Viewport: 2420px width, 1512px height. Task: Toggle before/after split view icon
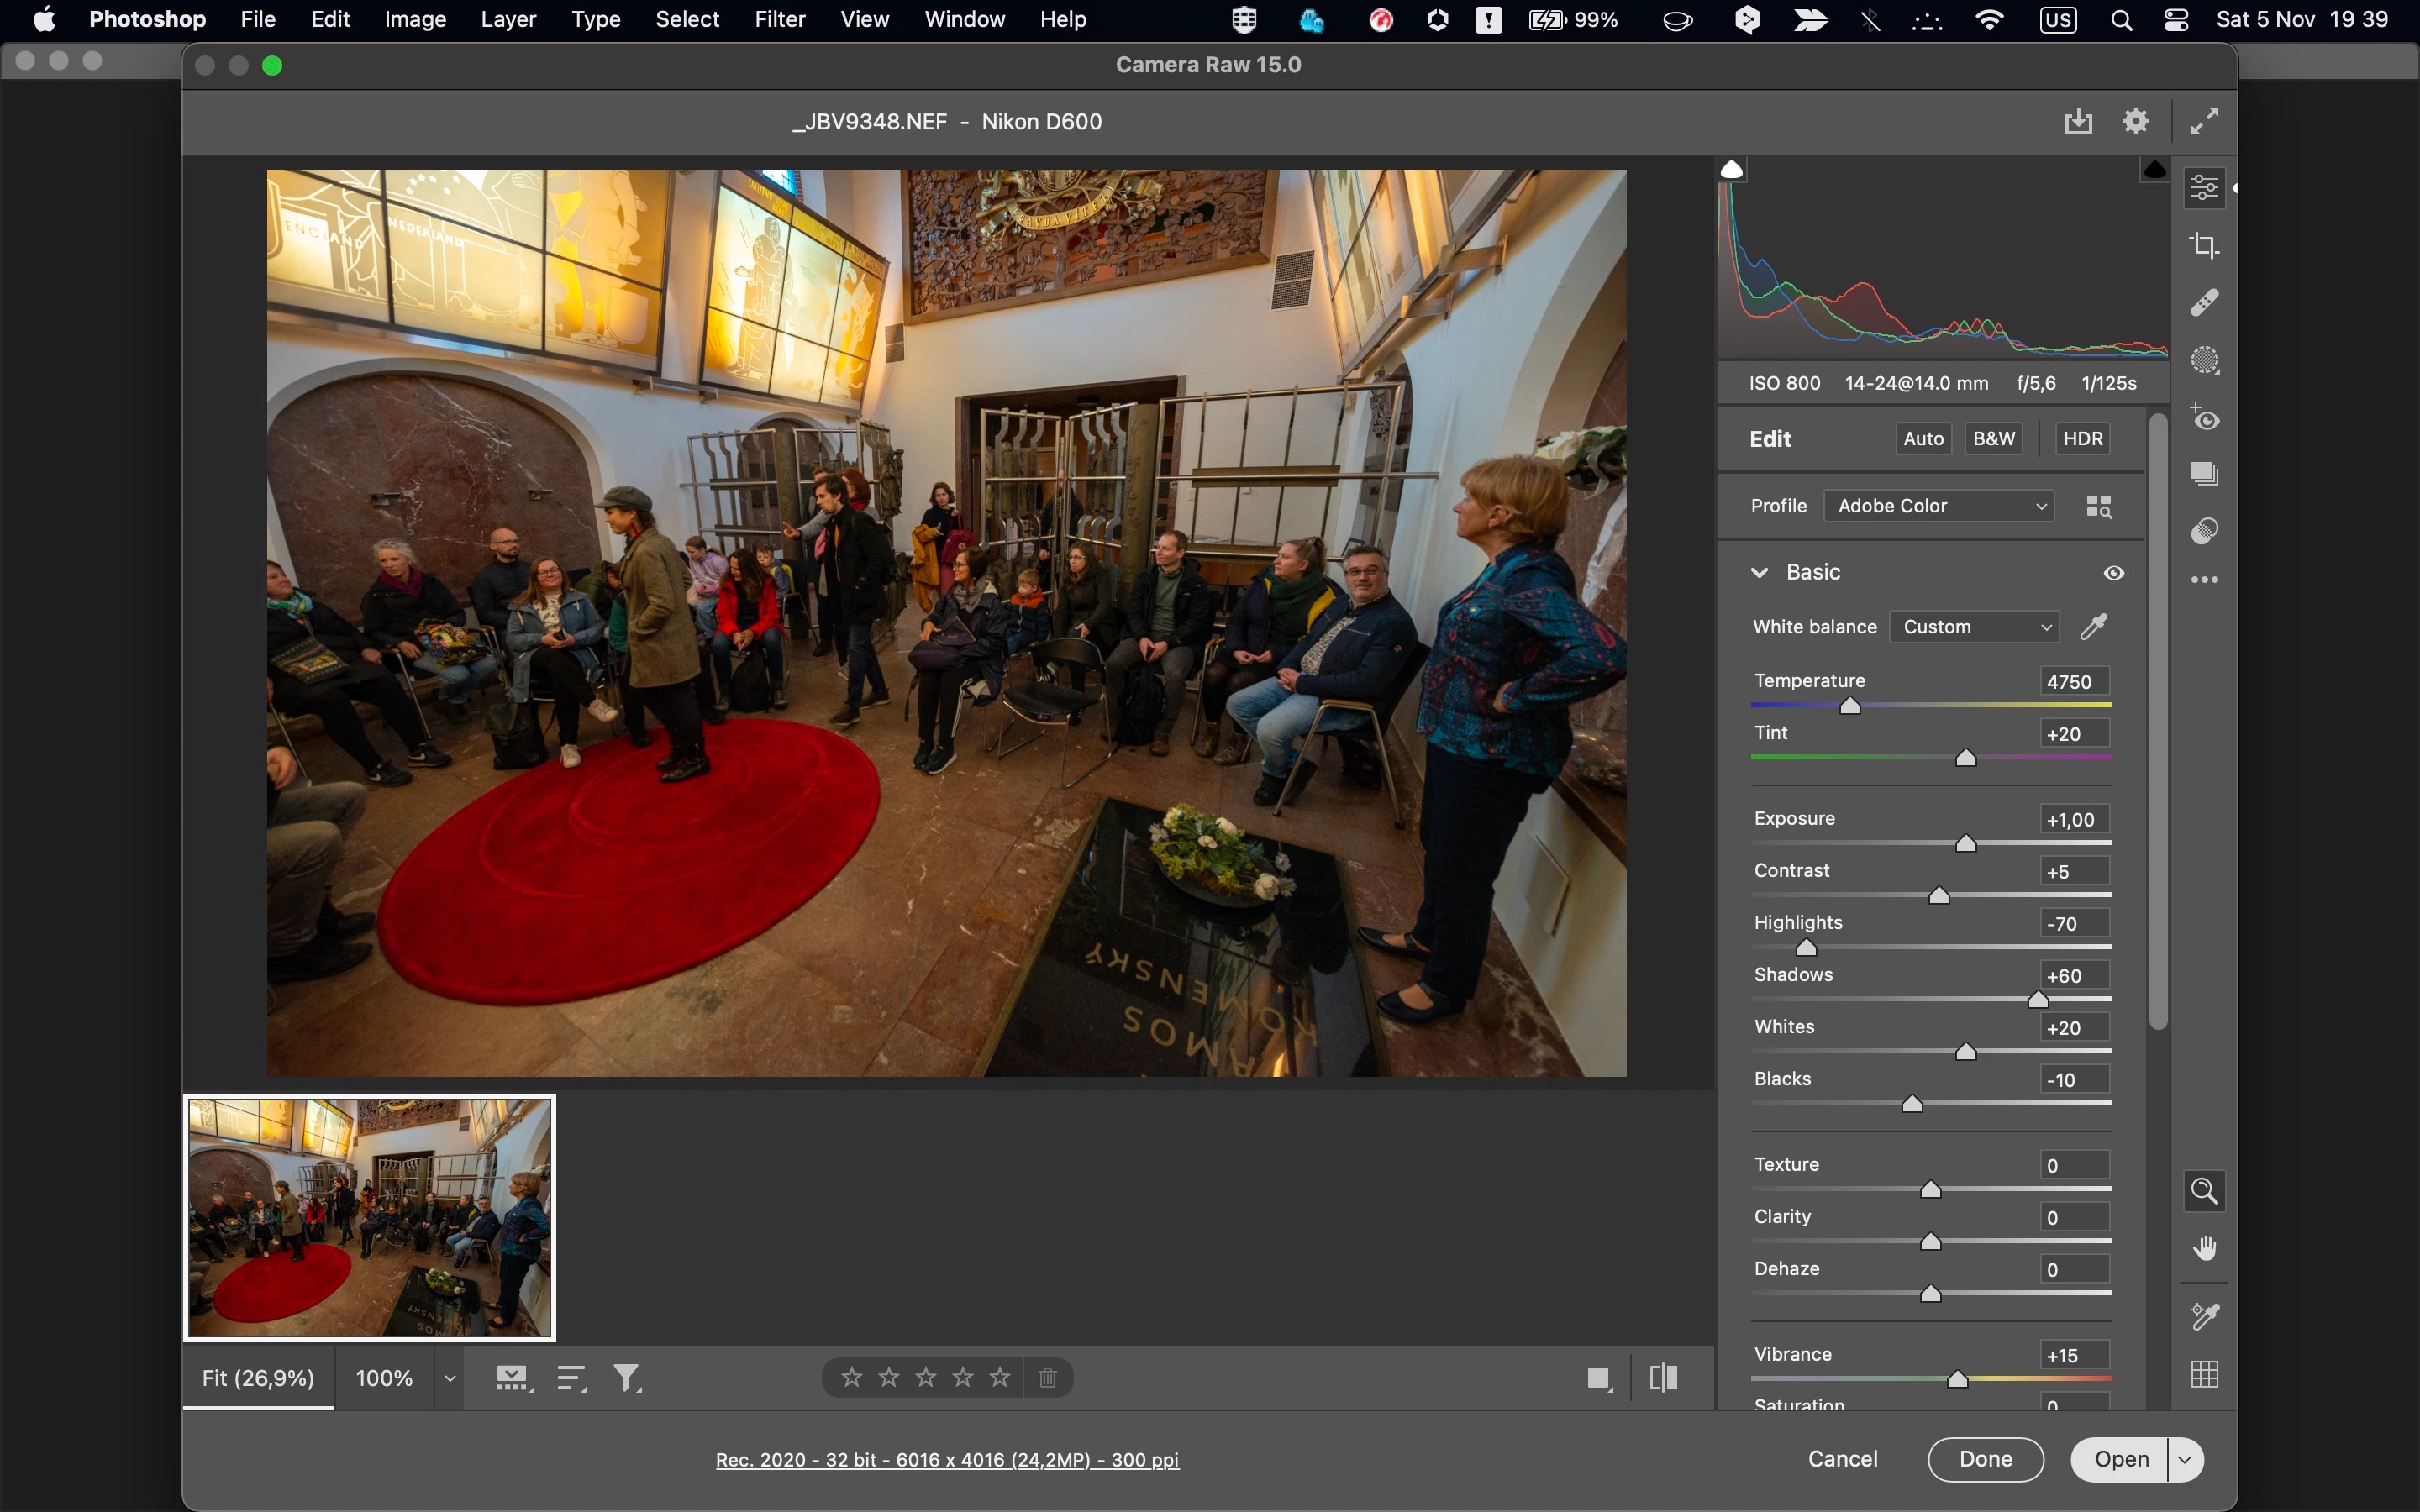[x=1663, y=1378]
